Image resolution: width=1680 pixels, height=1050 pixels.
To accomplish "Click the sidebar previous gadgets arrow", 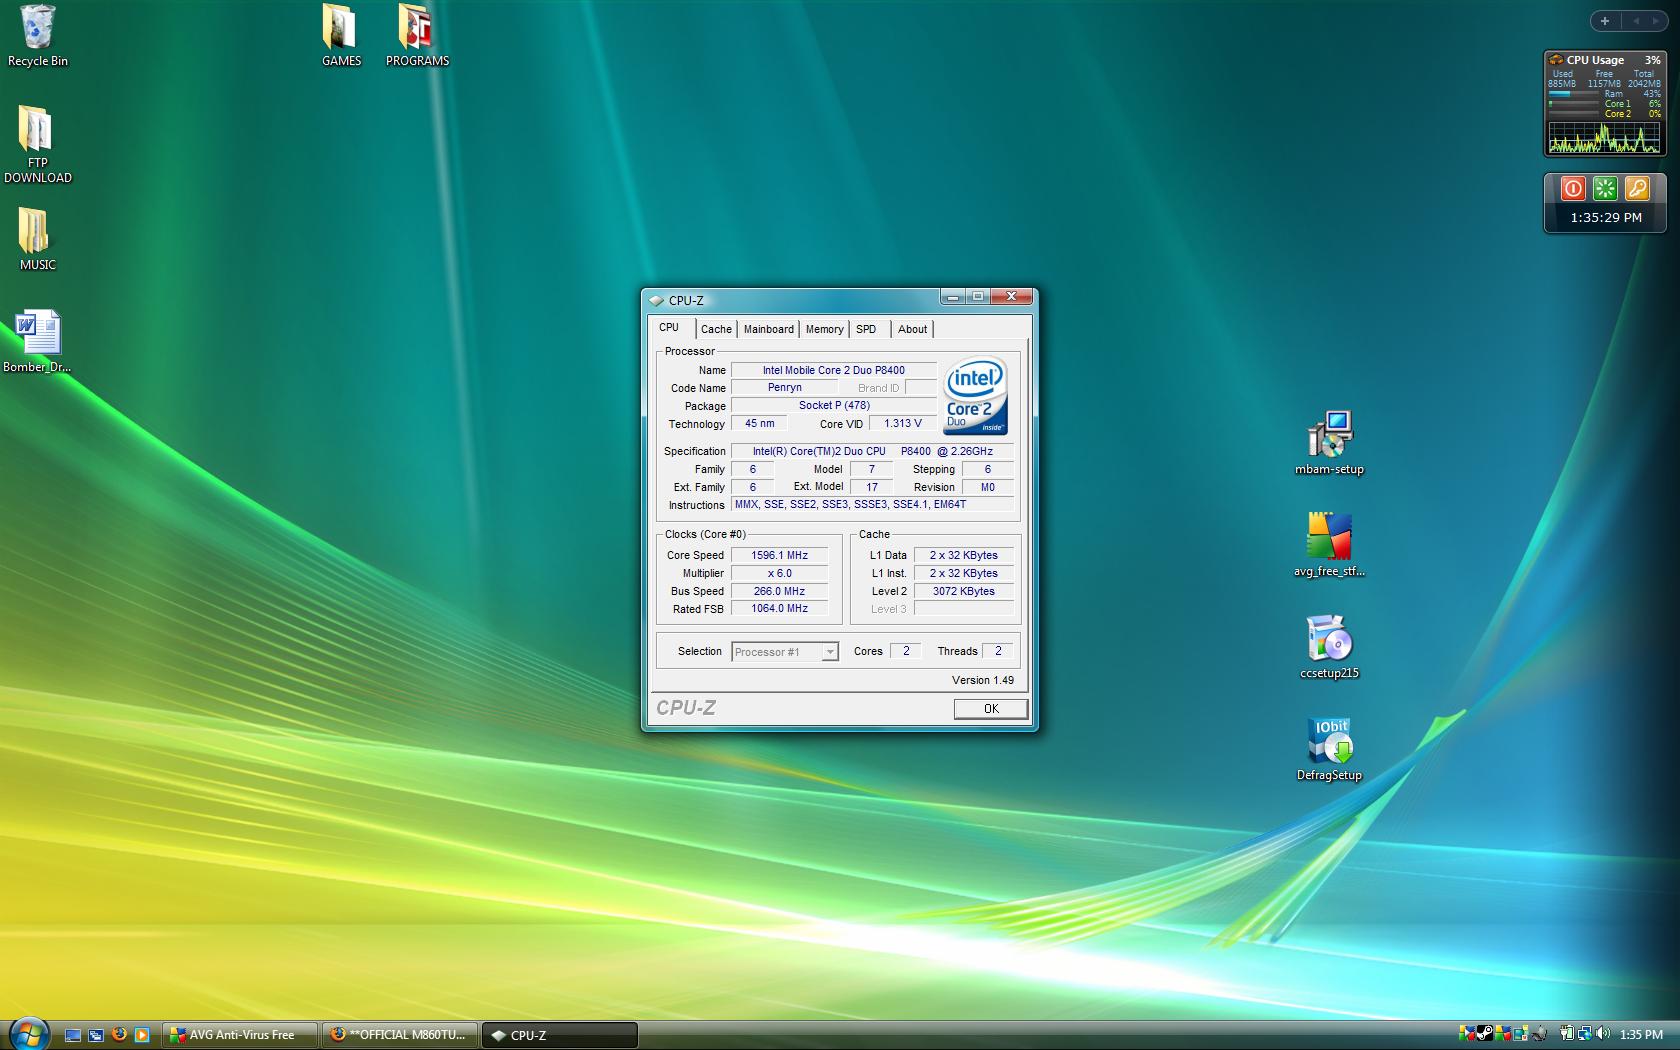I will (1636, 20).
